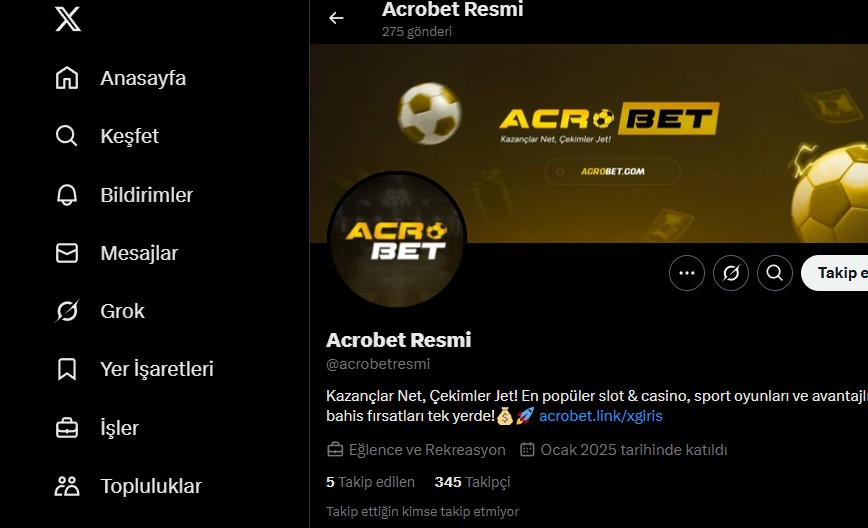Follow with the Takip et button
The width and height of the screenshot is (868, 528).
835,273
